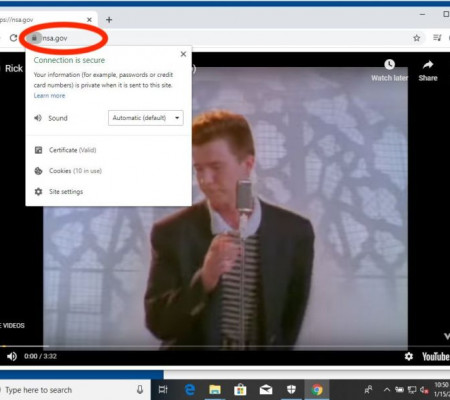Open the People icon in taskbar
Image resolution: width=450 pixels, height=400 pixels.
pyautogui.click(x=368, y=389)
